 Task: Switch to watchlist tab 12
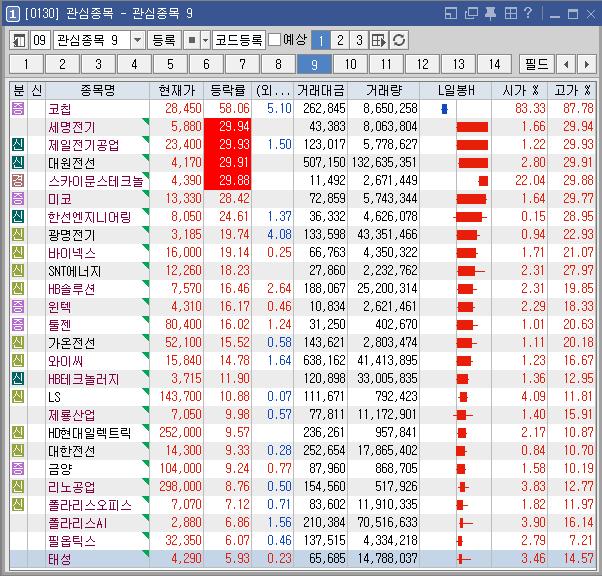point(422,64)
